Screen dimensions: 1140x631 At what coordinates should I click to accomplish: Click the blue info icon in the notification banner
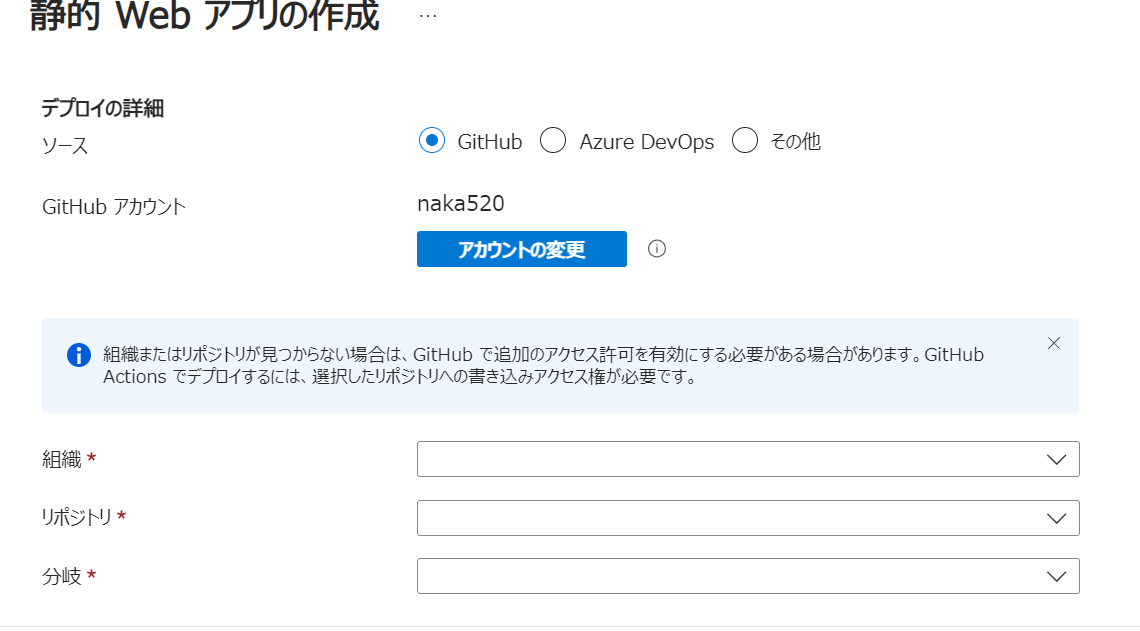tap(78, 355)
